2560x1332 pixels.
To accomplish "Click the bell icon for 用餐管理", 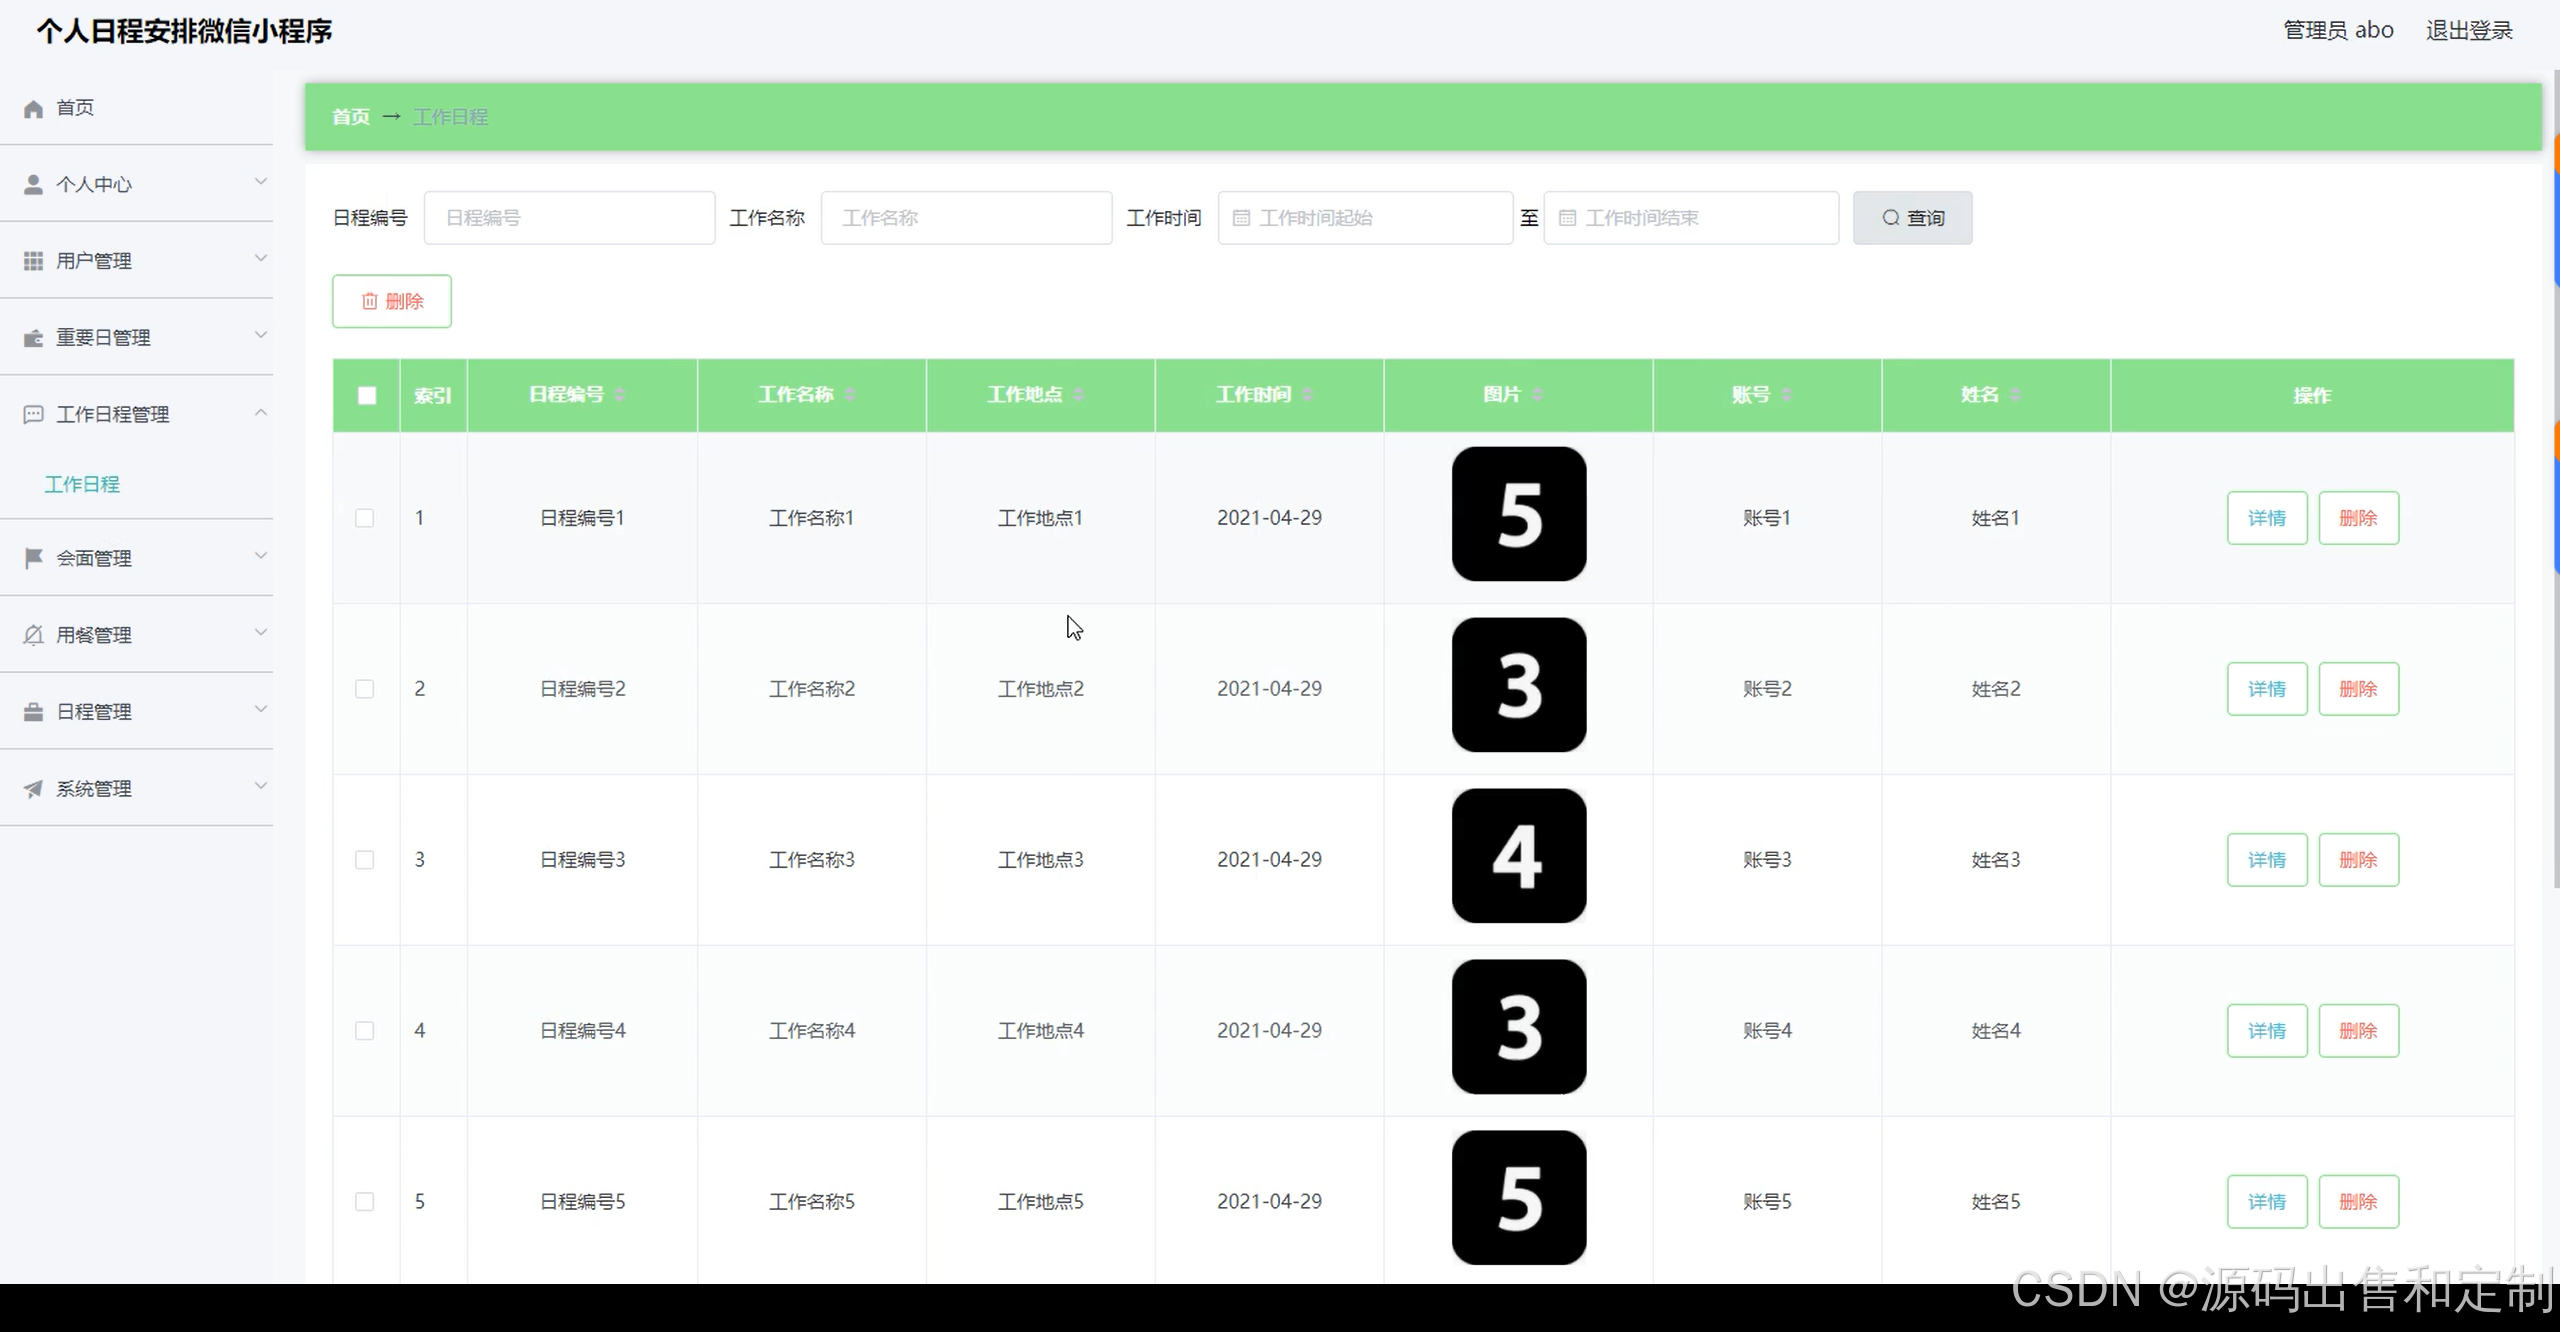I will coord(33,635).
